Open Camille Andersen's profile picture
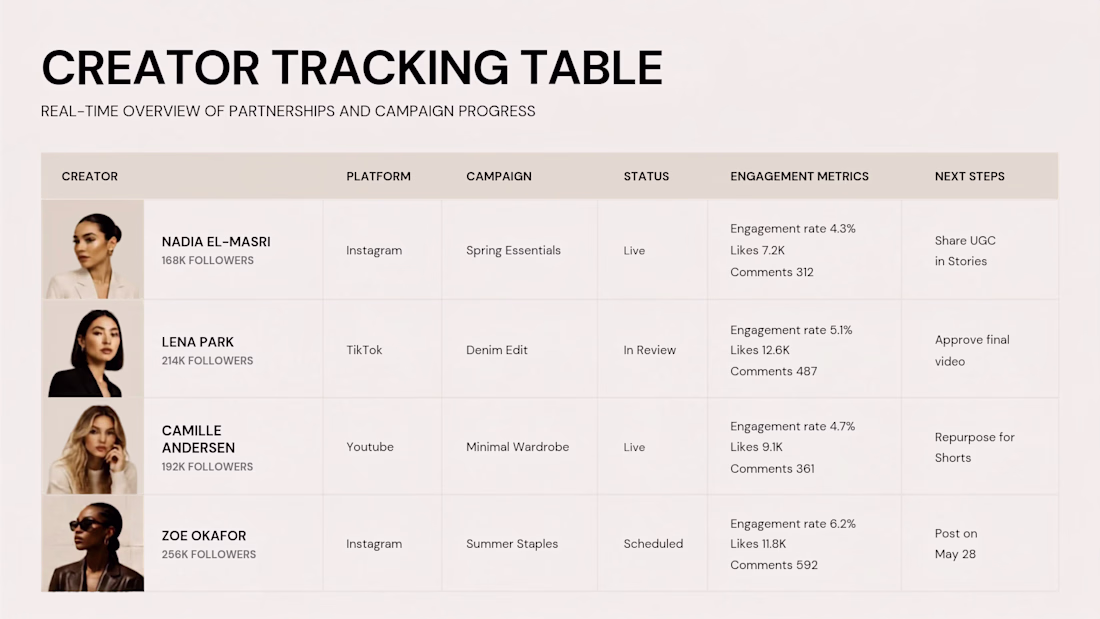The height and width of the screenshot is (619, 1100). (x=93, y=446)
